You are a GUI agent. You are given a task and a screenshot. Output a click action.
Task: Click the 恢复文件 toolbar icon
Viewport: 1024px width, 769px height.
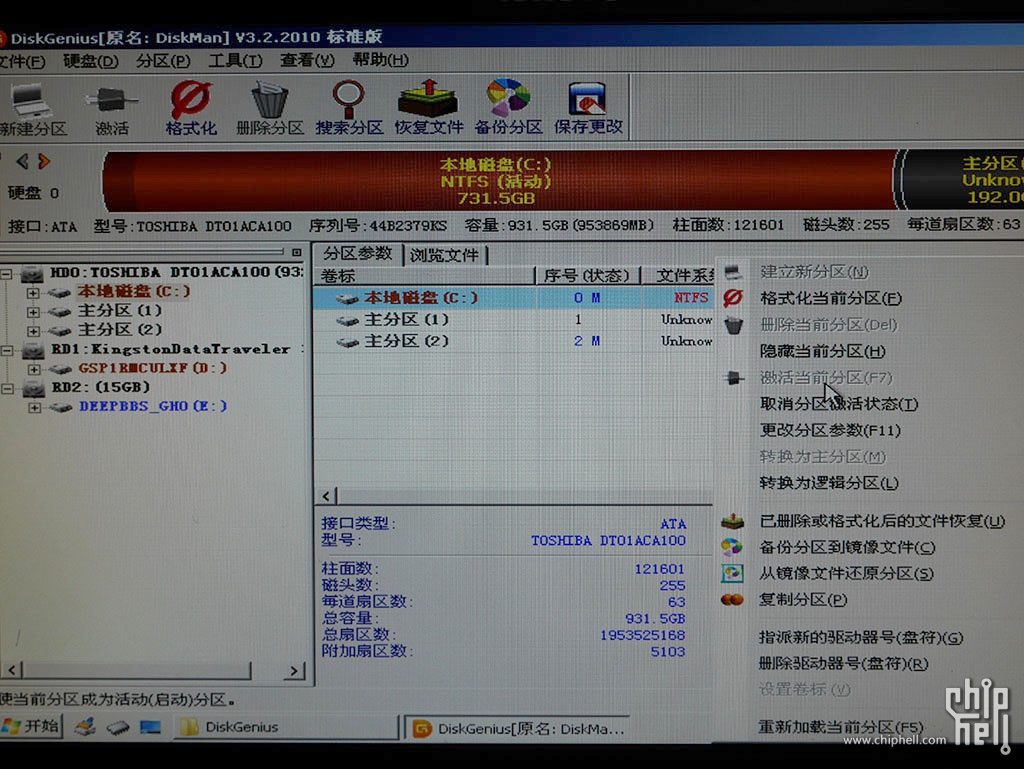point(428,99)
